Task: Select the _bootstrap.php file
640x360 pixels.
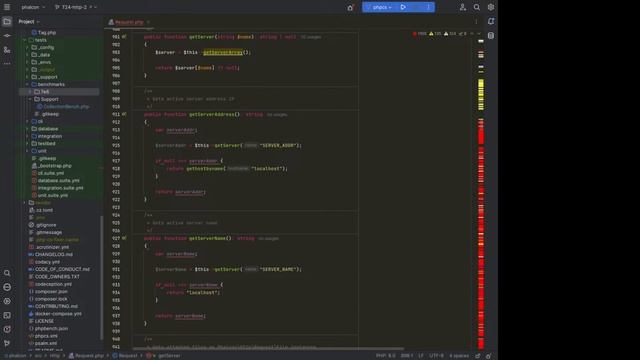Action: (51, 166)
